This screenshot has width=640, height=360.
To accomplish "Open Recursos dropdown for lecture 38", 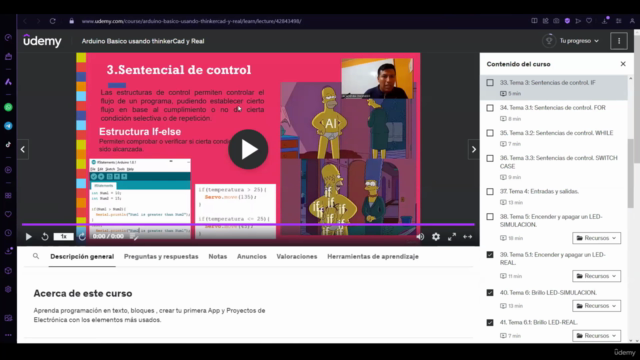I will tap(596, 238).
